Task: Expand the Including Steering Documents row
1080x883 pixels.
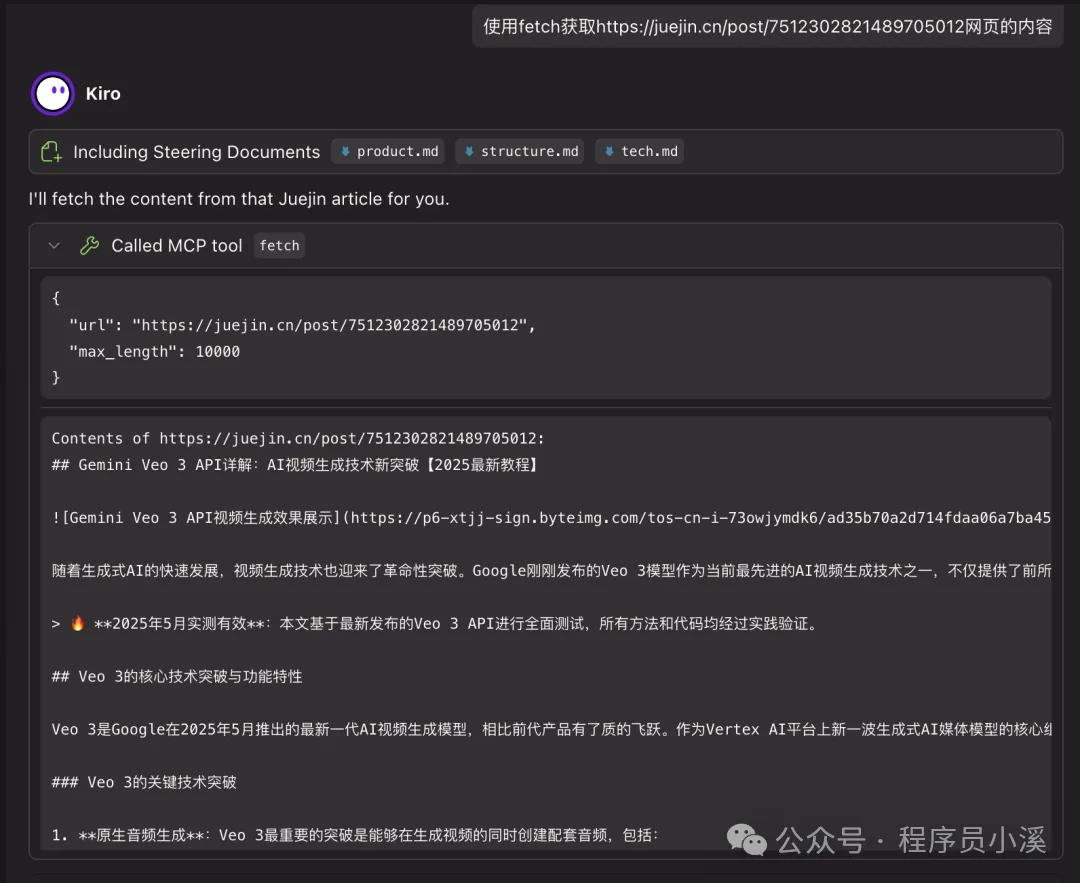Action: pos(196,151)
